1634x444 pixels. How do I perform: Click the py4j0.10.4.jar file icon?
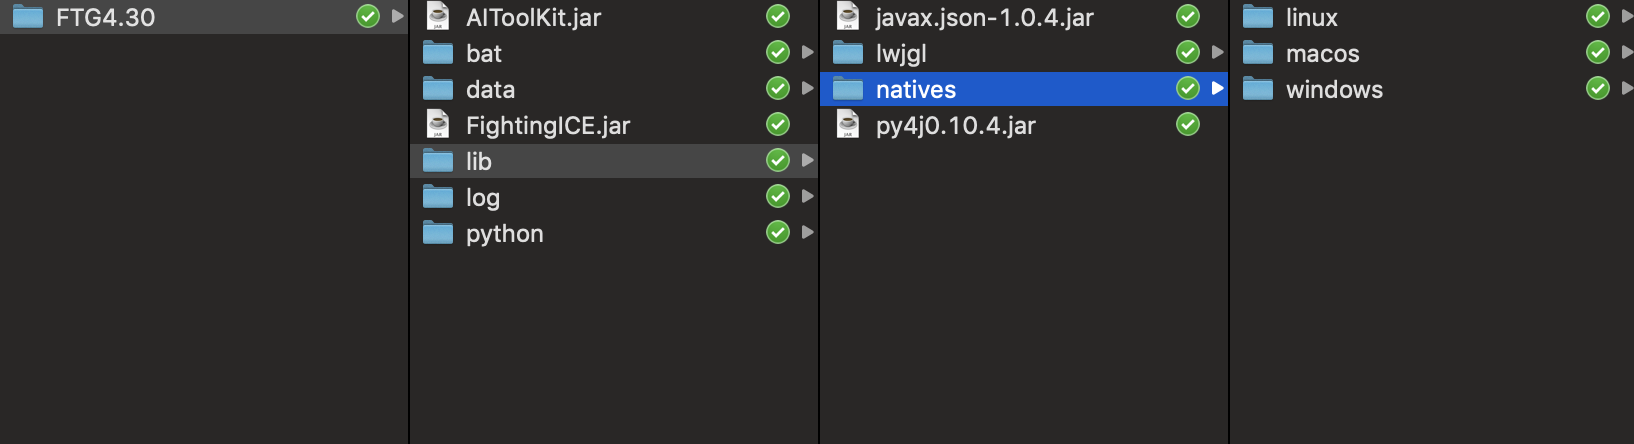[848, 124]
